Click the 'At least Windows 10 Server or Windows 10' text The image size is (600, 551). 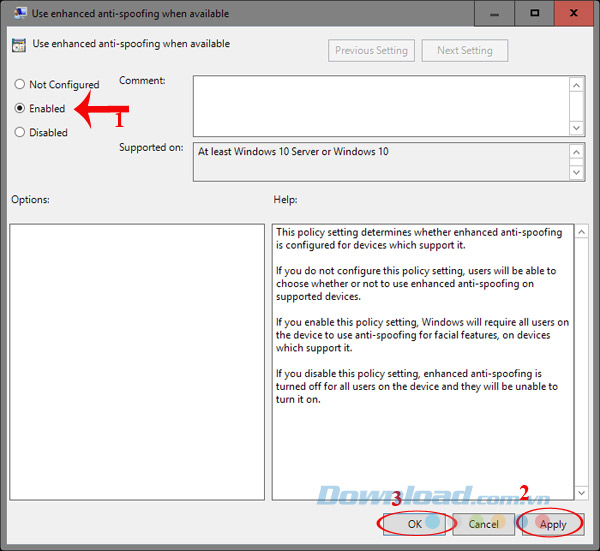click(x=293, y=152)
